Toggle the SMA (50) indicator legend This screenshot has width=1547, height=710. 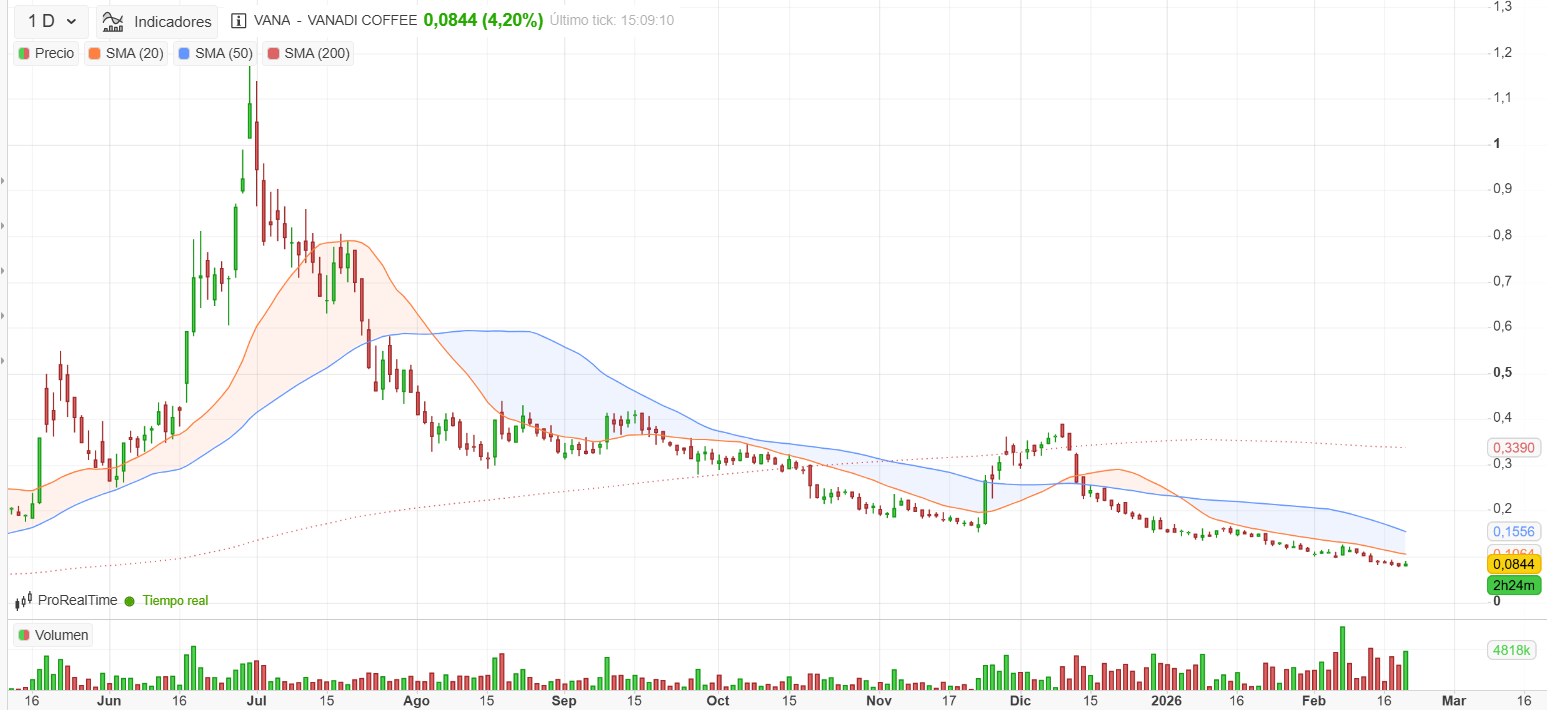[x=215, y=53]
